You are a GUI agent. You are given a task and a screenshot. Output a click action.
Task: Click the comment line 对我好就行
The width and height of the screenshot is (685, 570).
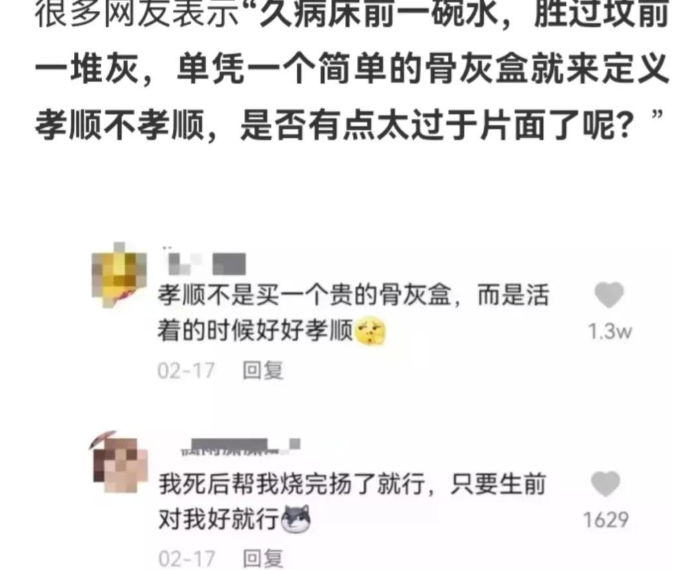(218, 519)
